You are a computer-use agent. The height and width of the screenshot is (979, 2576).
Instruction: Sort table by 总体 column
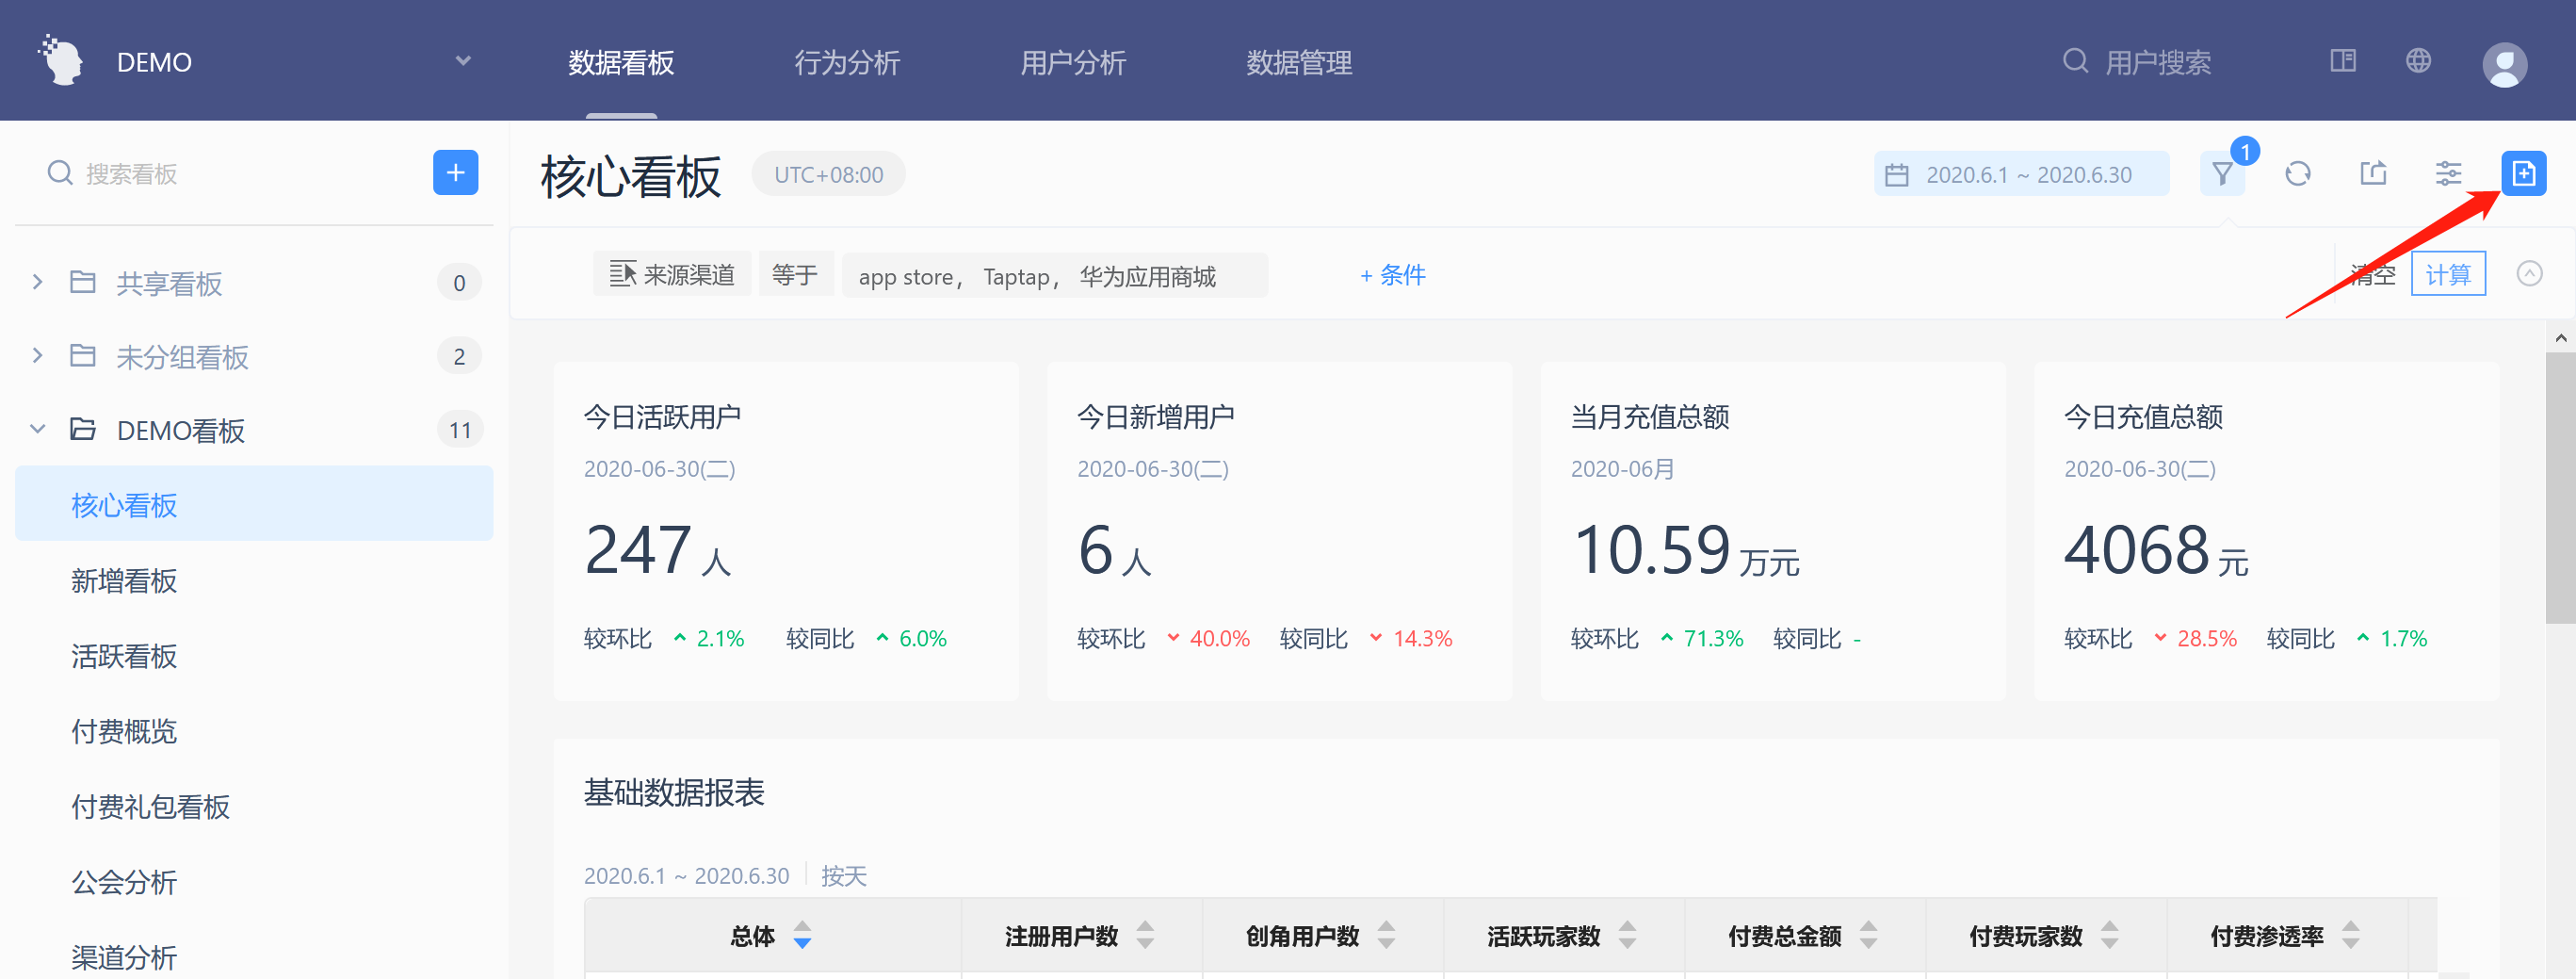[802, 936]
